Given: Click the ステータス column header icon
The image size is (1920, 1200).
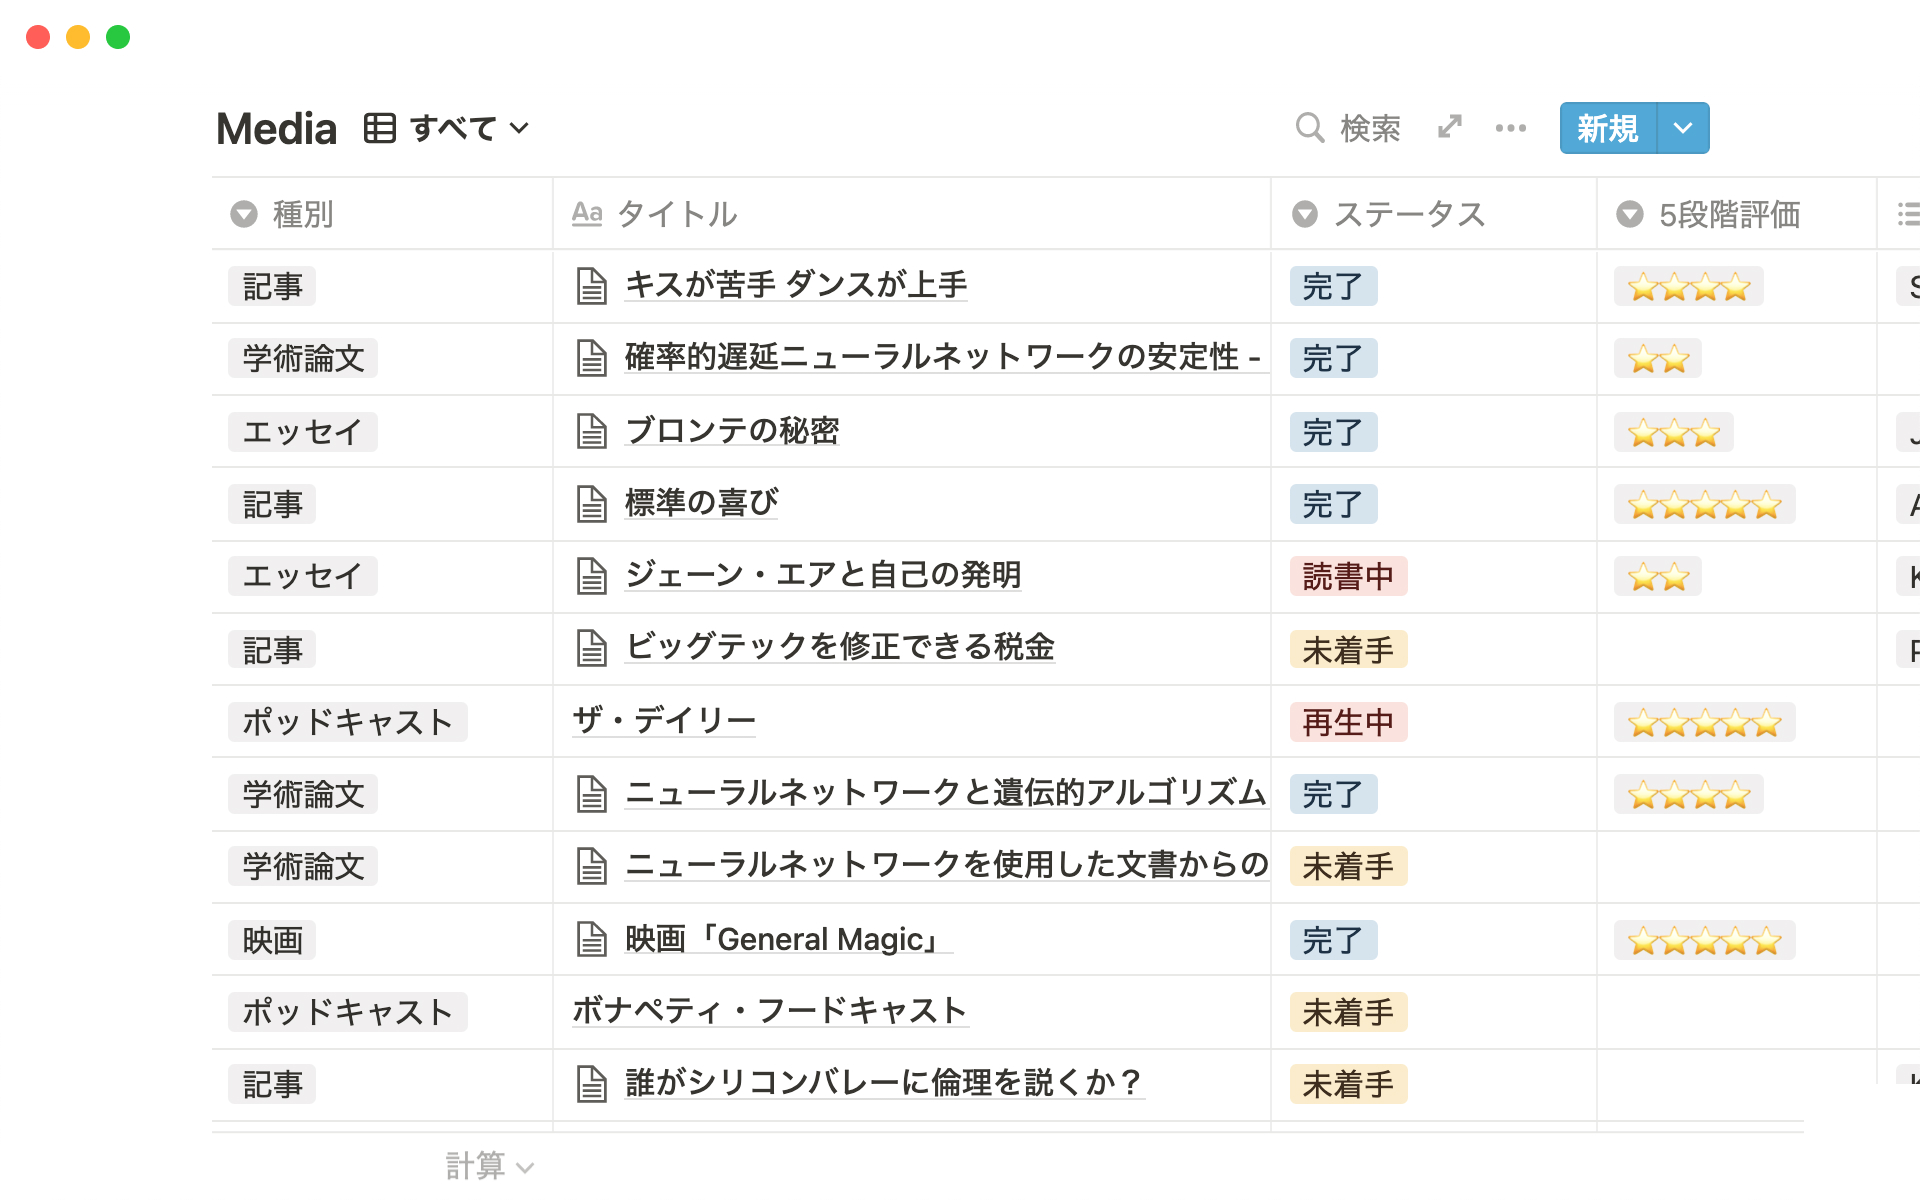Looking at the screenshot, I should pos(1305,214).
